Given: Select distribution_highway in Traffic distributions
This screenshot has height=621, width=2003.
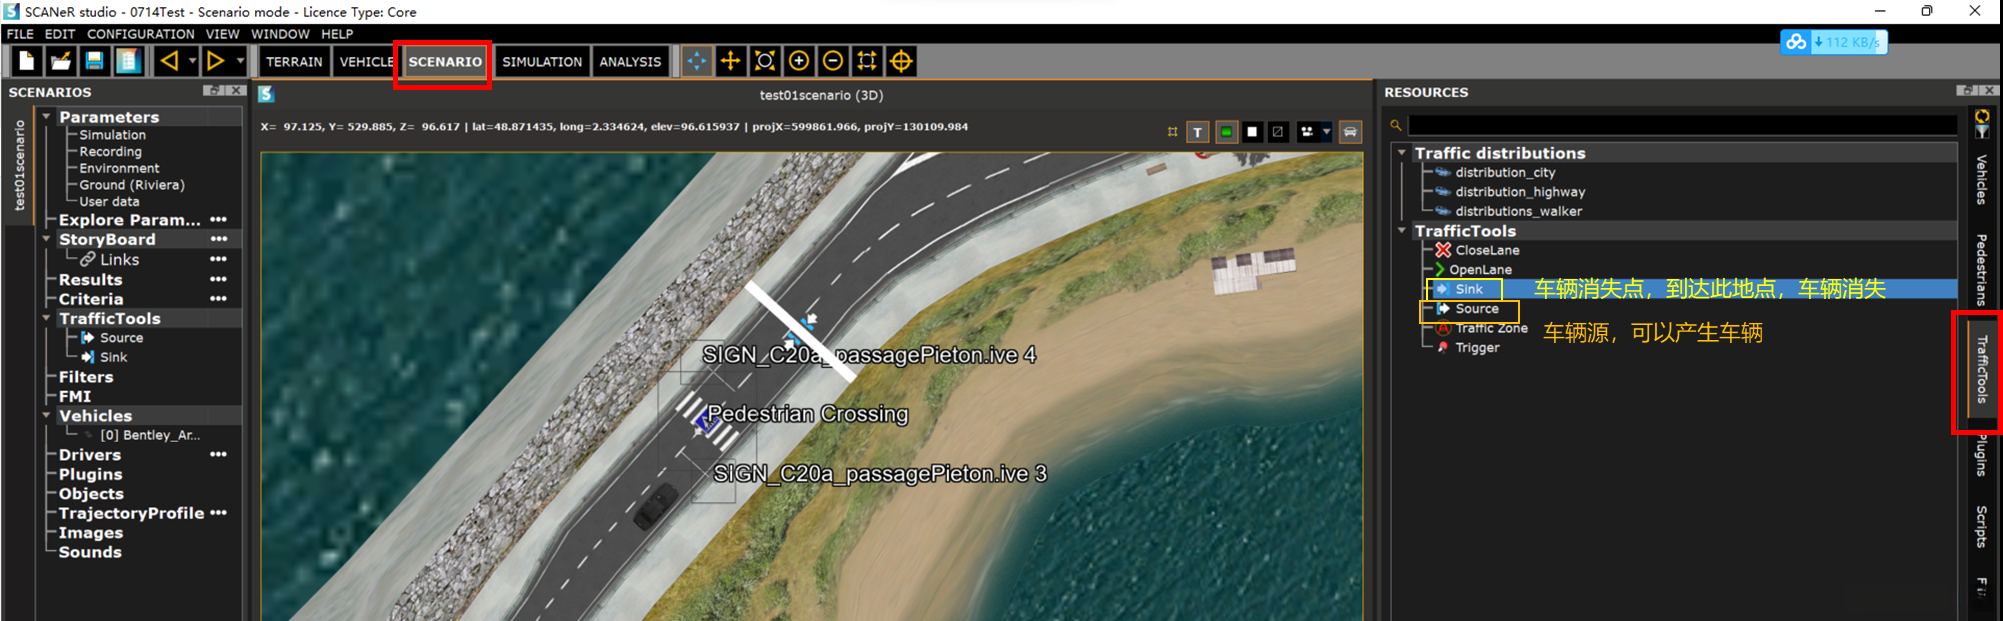Looking at the screenshot, I should click(x=1520, y=192).
